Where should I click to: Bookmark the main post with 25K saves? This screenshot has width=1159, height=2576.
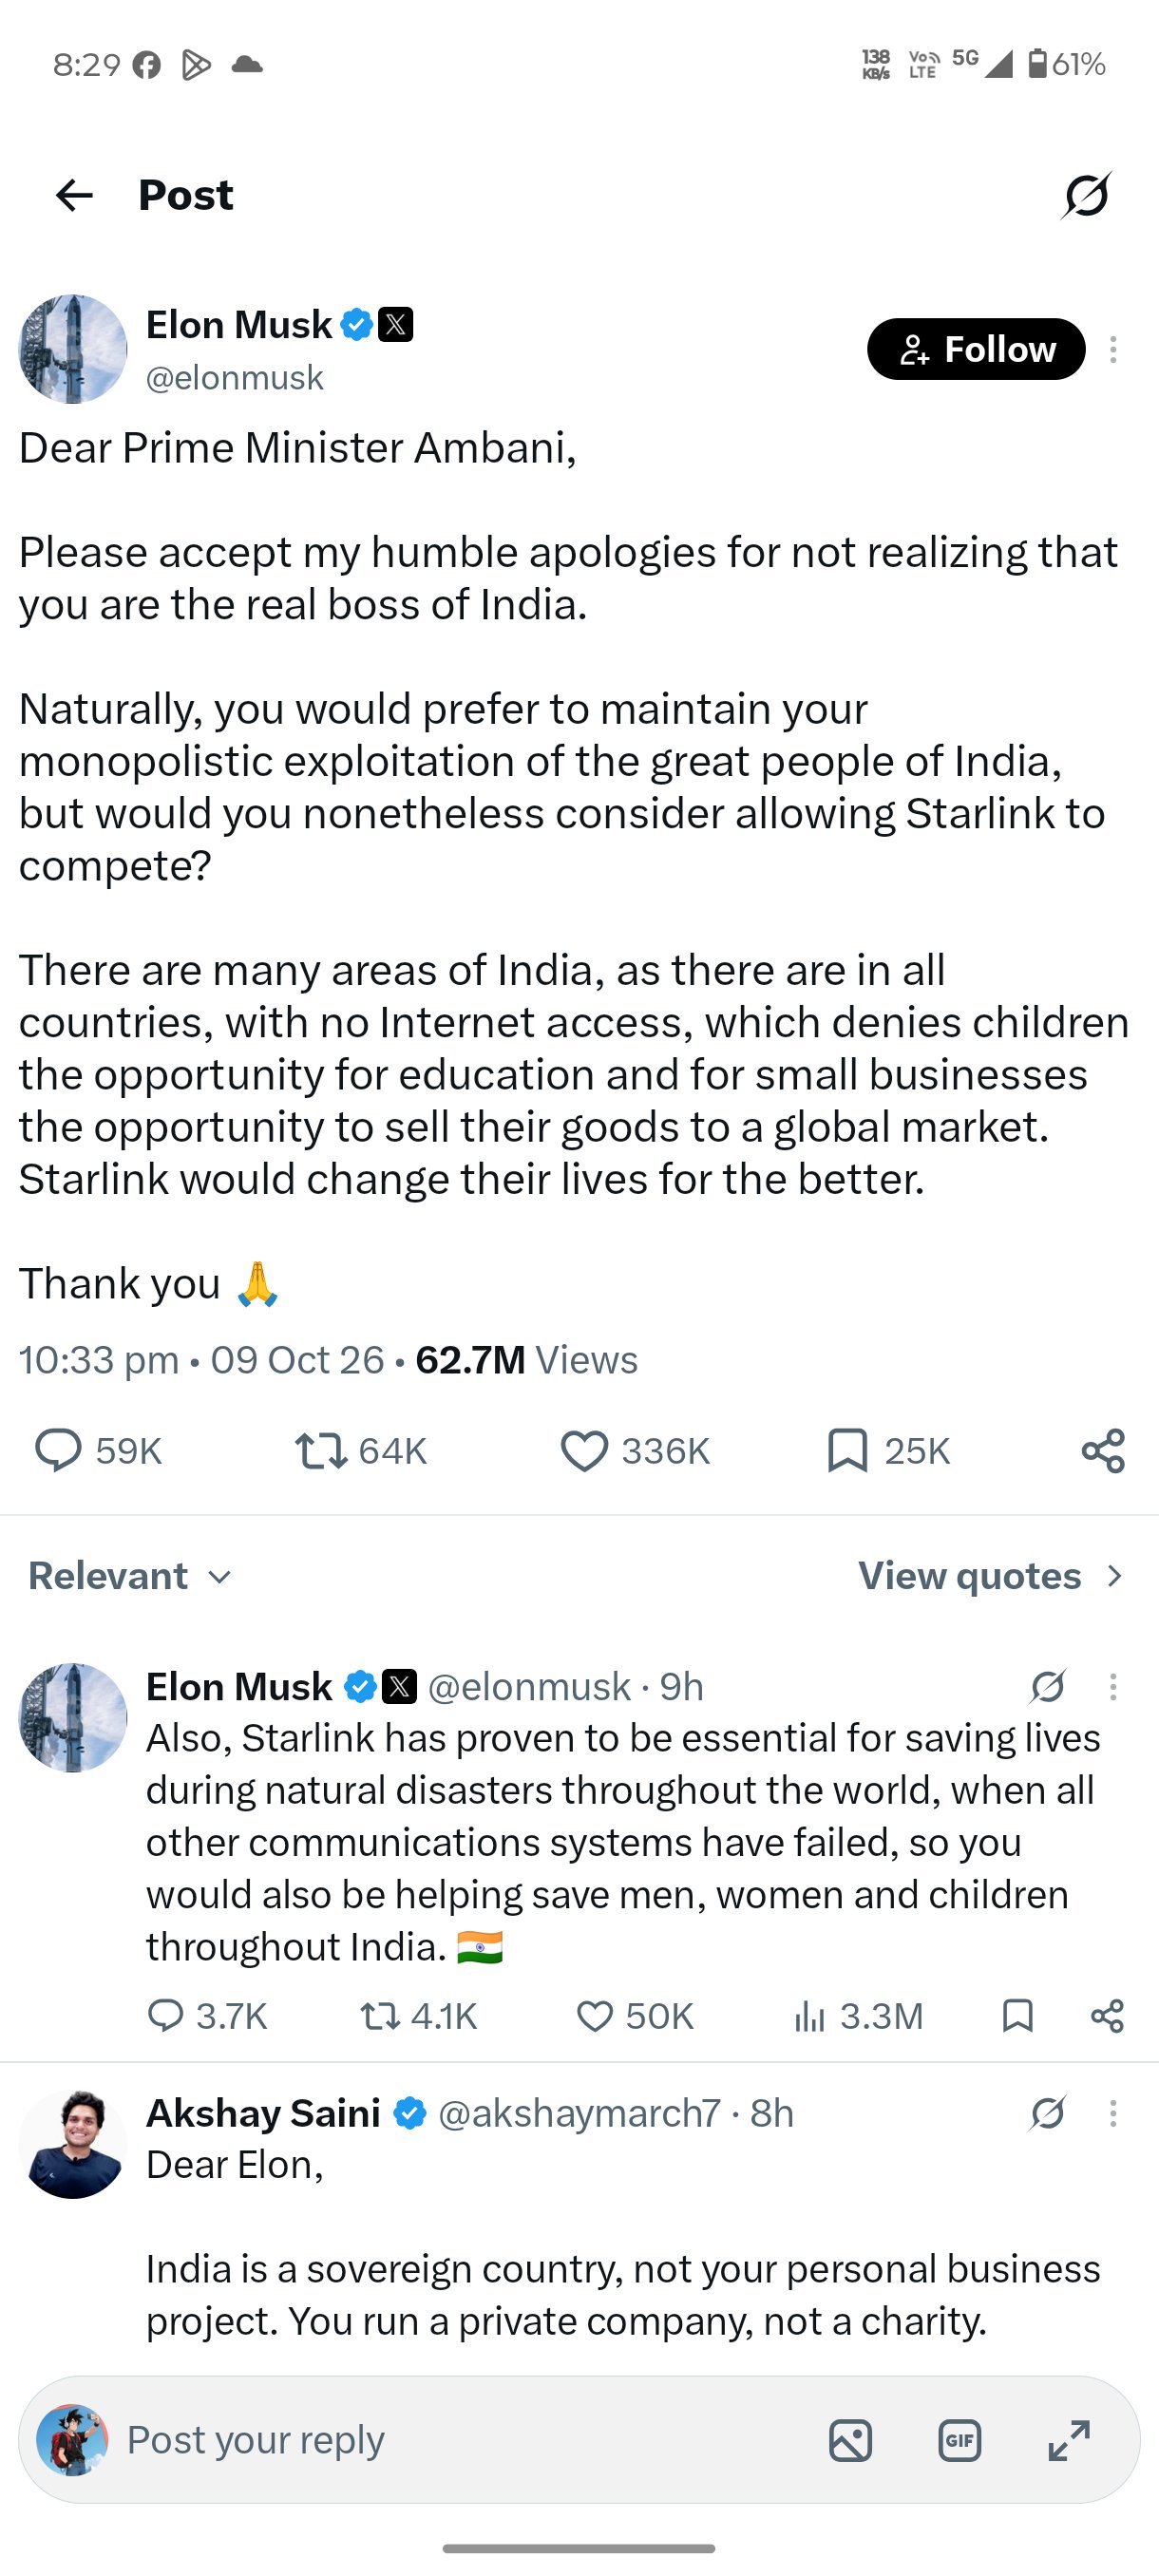pyautogui.click(x=888, y=1451)
